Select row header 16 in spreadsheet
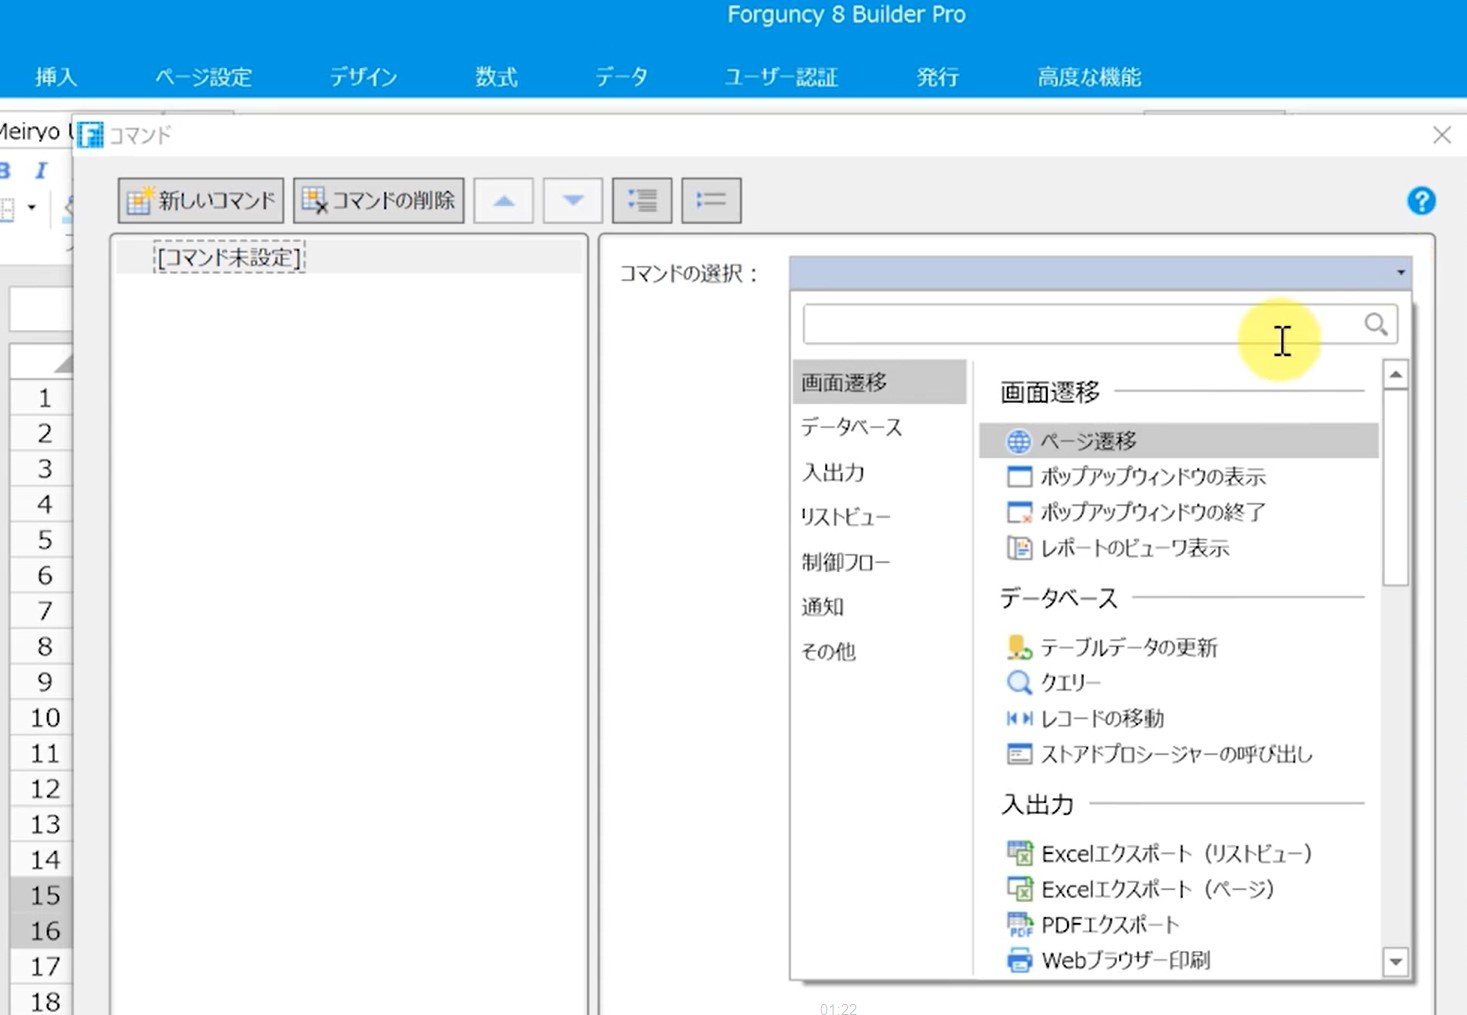Viewport: 1467px width, 1015px height. (42, 931)
